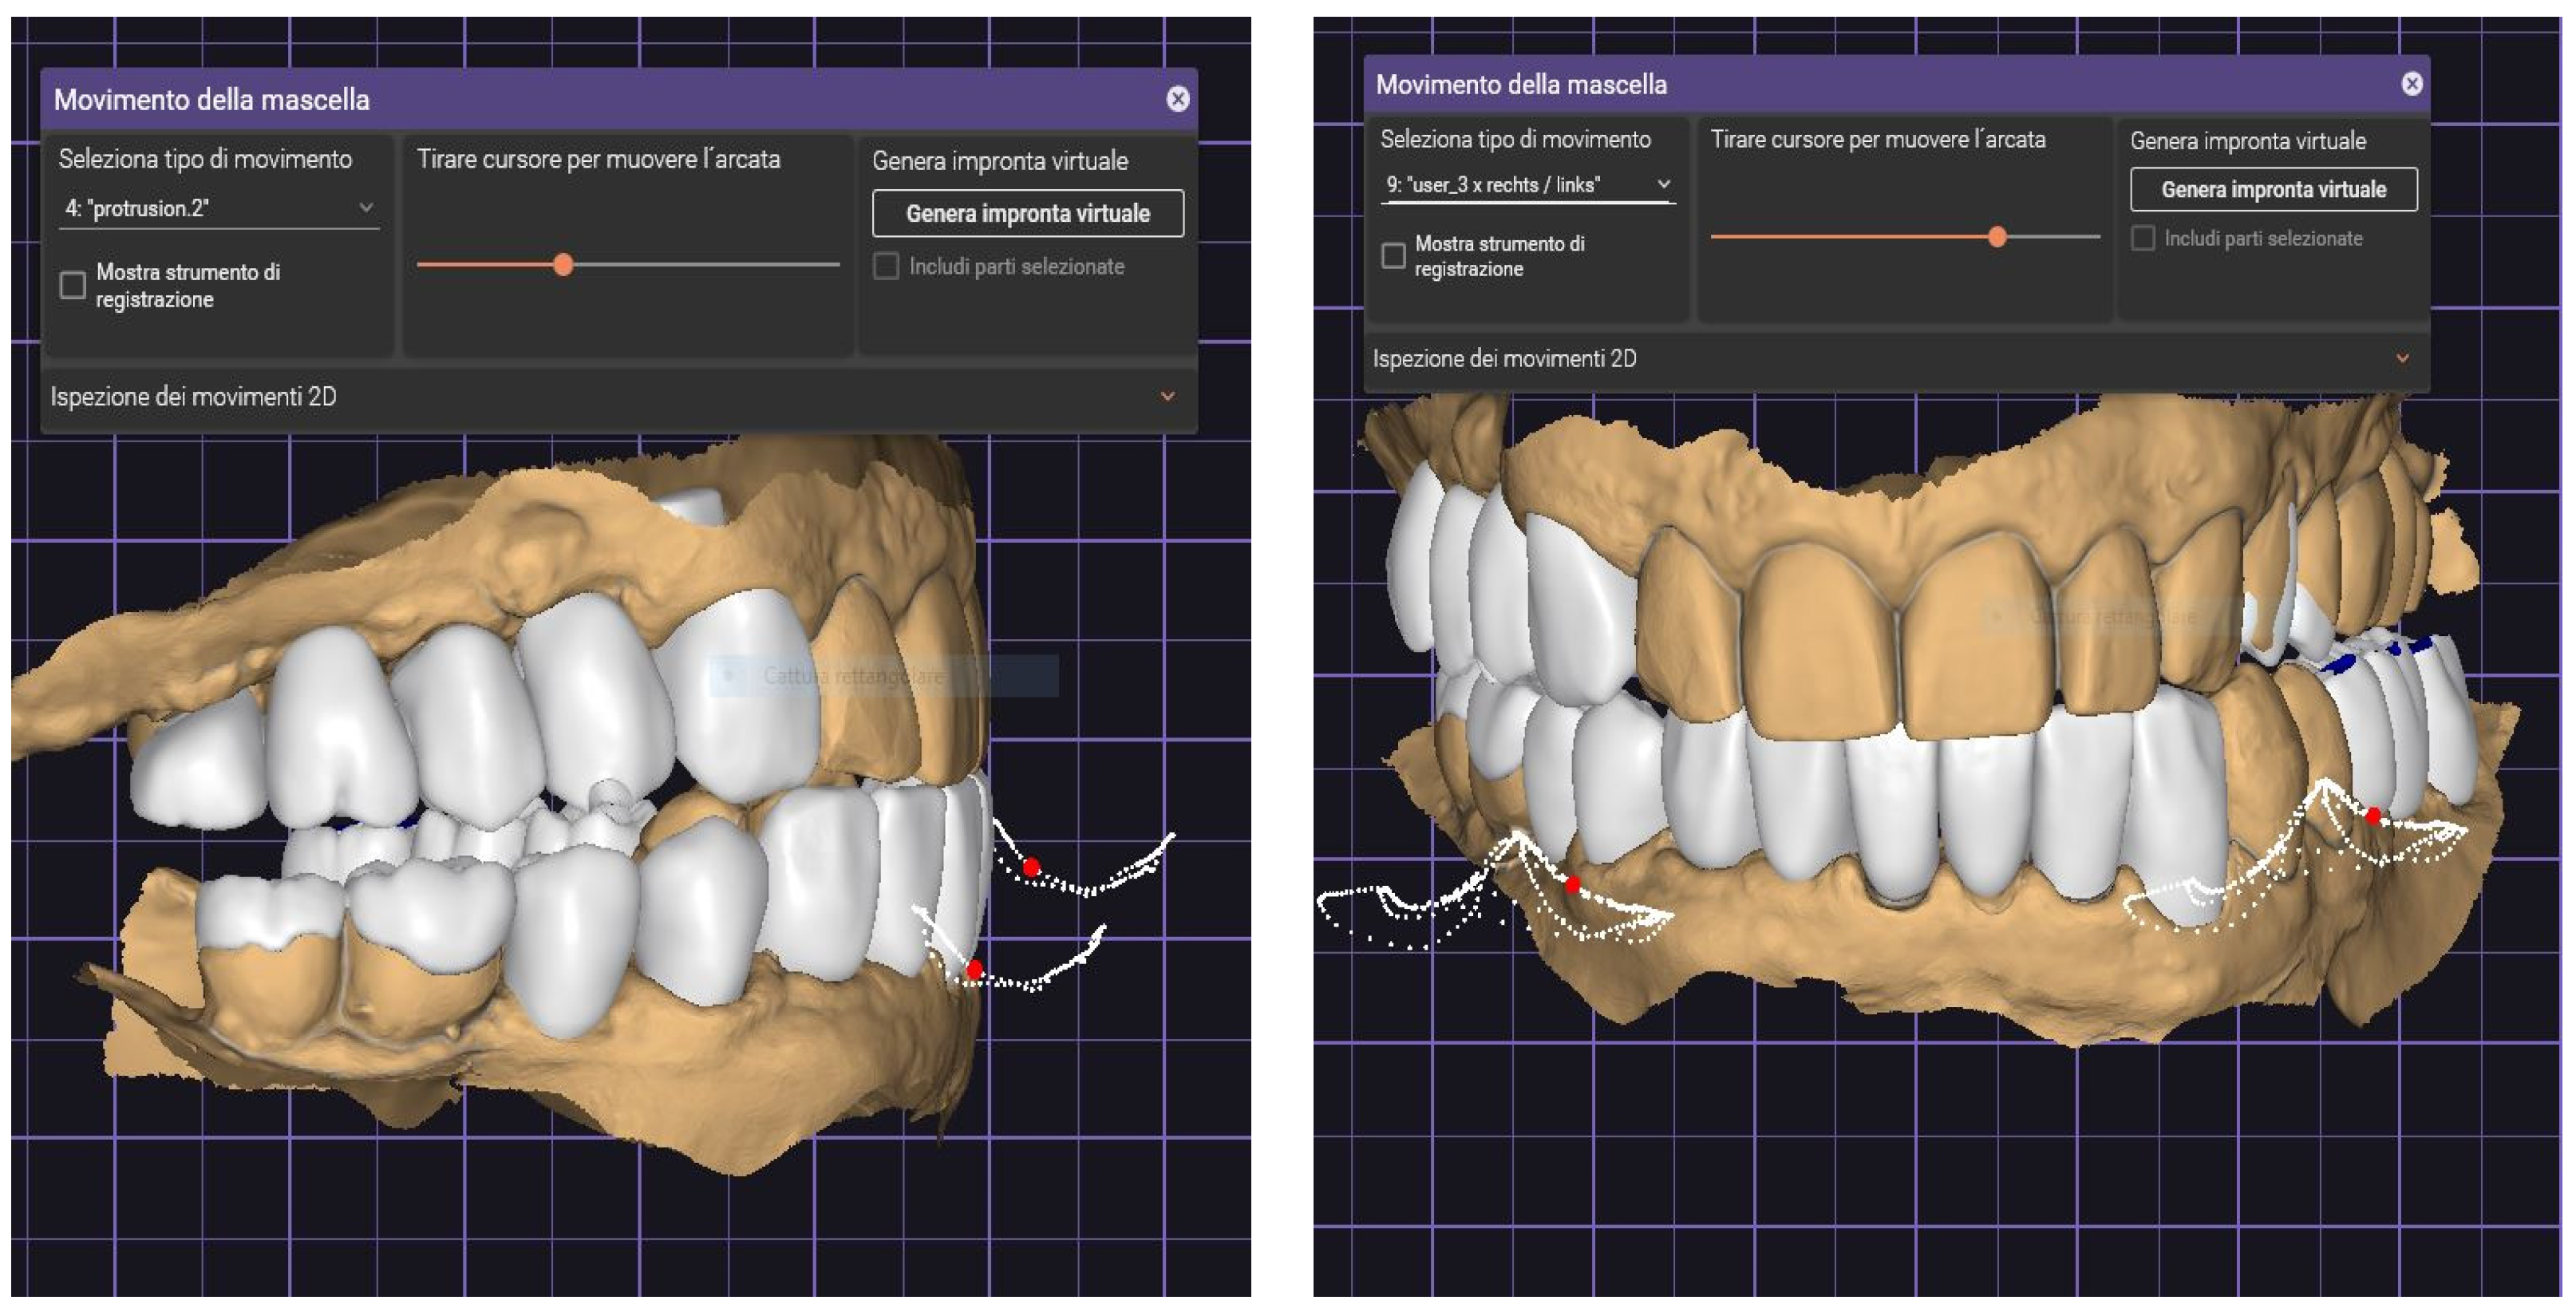2576x1316 pixels.
Task: Click upper red tracking point in protrusion view
Action: (x=1031, y=867)
